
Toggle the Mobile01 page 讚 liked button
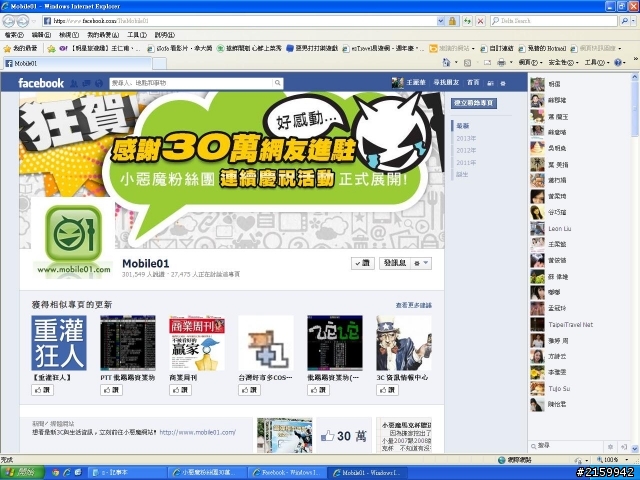[x=362, y=263]
